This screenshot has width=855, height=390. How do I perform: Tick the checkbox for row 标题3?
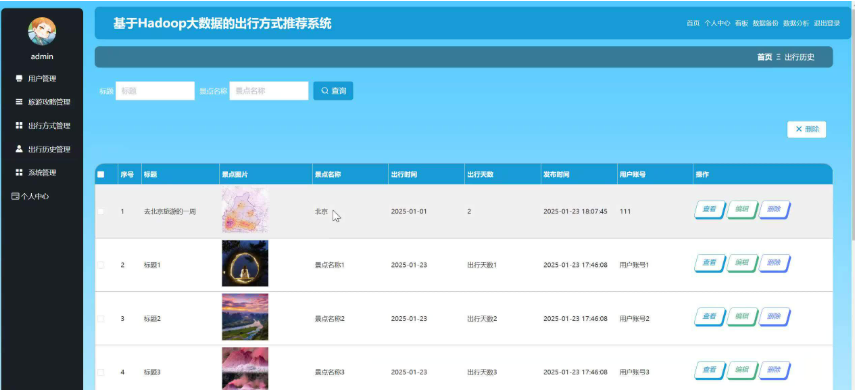coord(100,372)
